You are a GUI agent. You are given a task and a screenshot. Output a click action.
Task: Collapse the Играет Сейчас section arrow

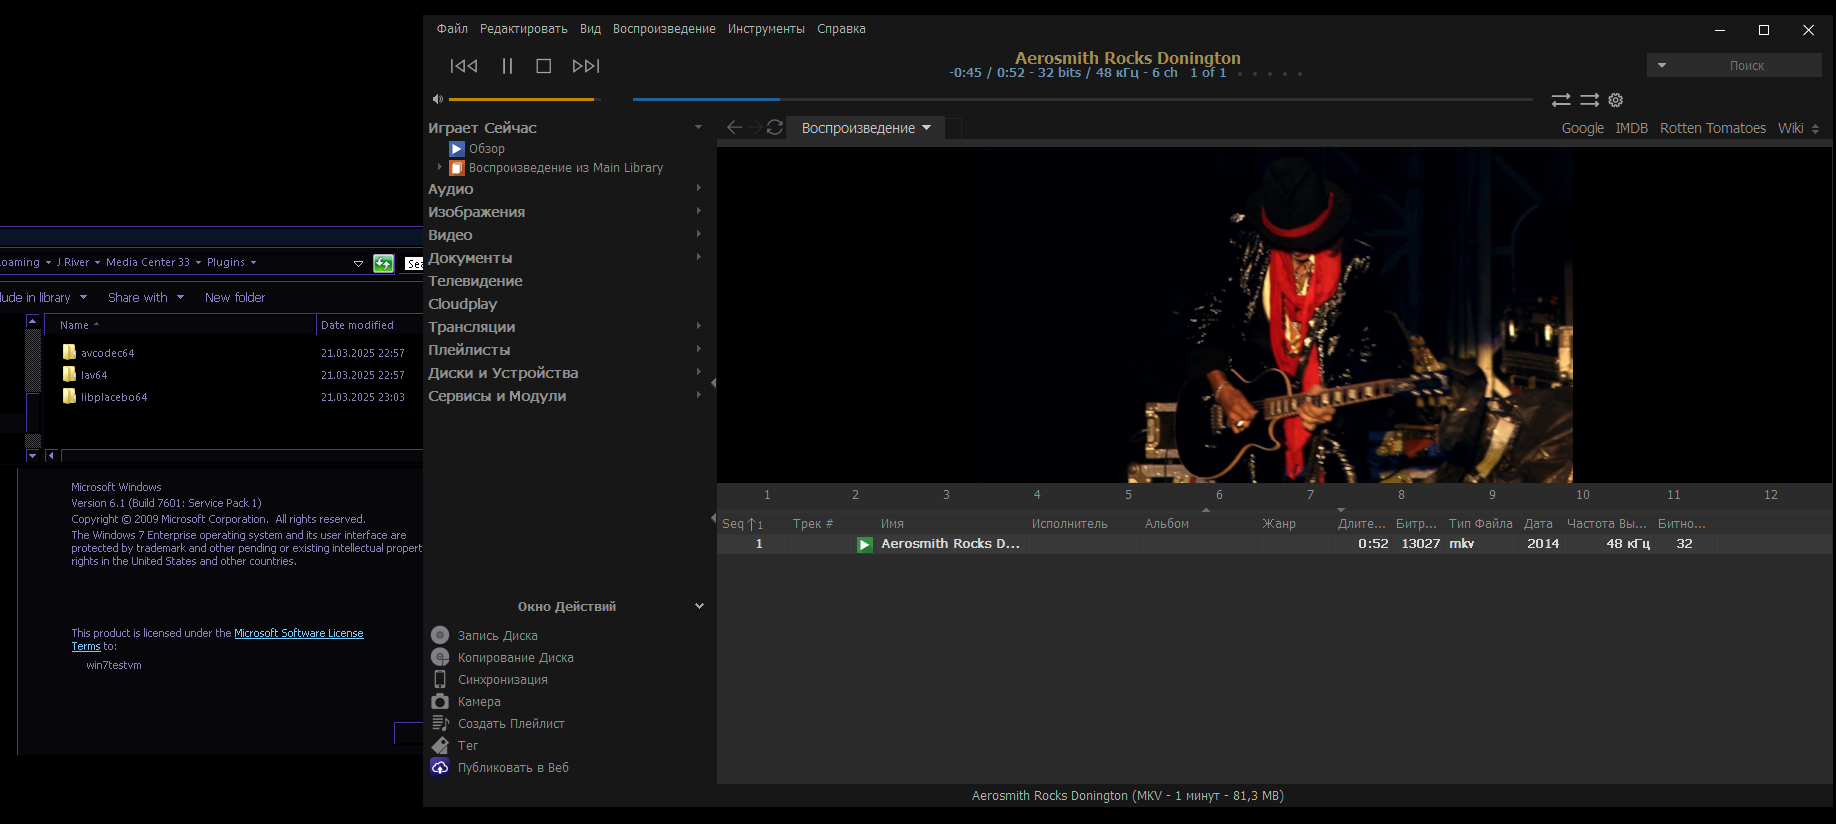698,127
